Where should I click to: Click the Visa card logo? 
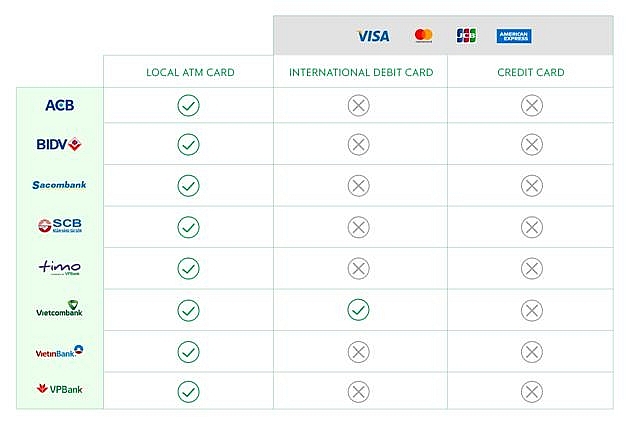coord(373,36)
